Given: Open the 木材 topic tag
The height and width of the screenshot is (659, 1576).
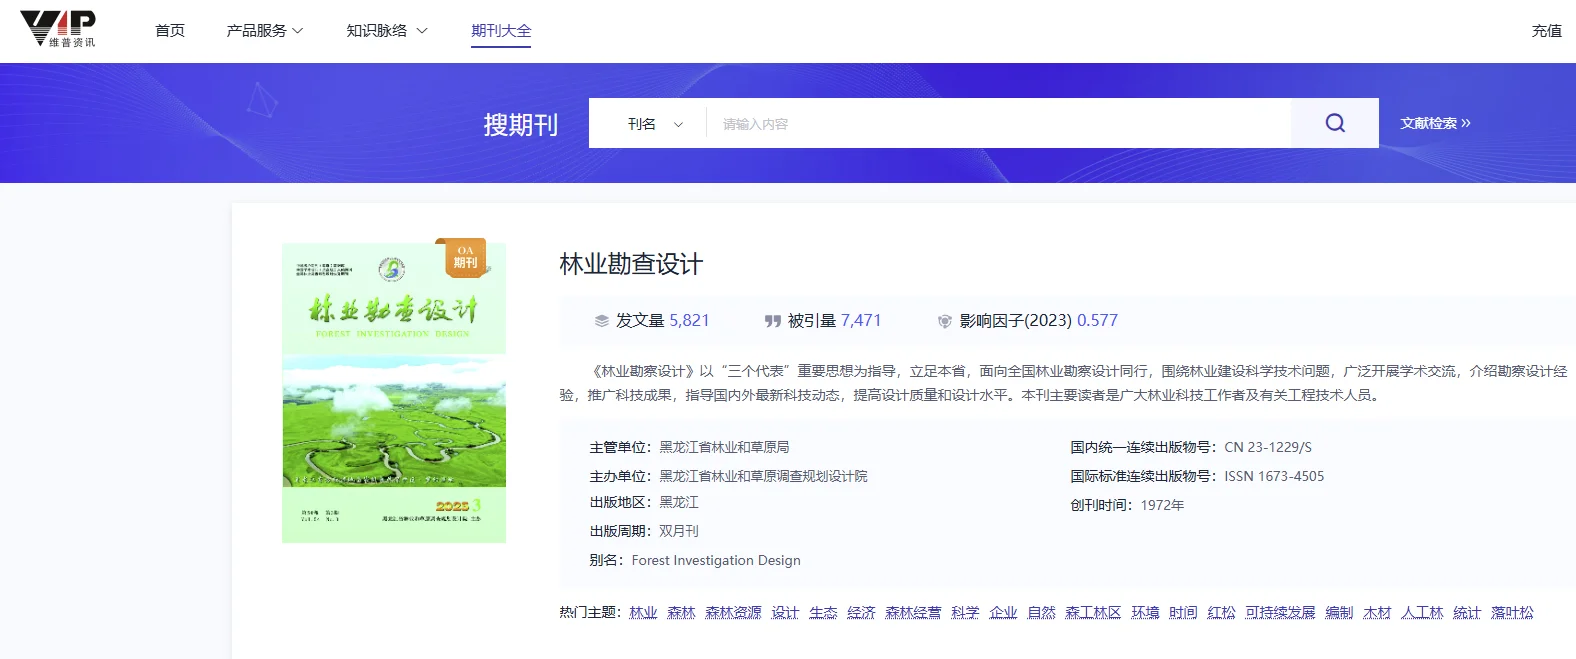Looking at the screenshot, I should pyautogui.click(x=1377, y=613).
